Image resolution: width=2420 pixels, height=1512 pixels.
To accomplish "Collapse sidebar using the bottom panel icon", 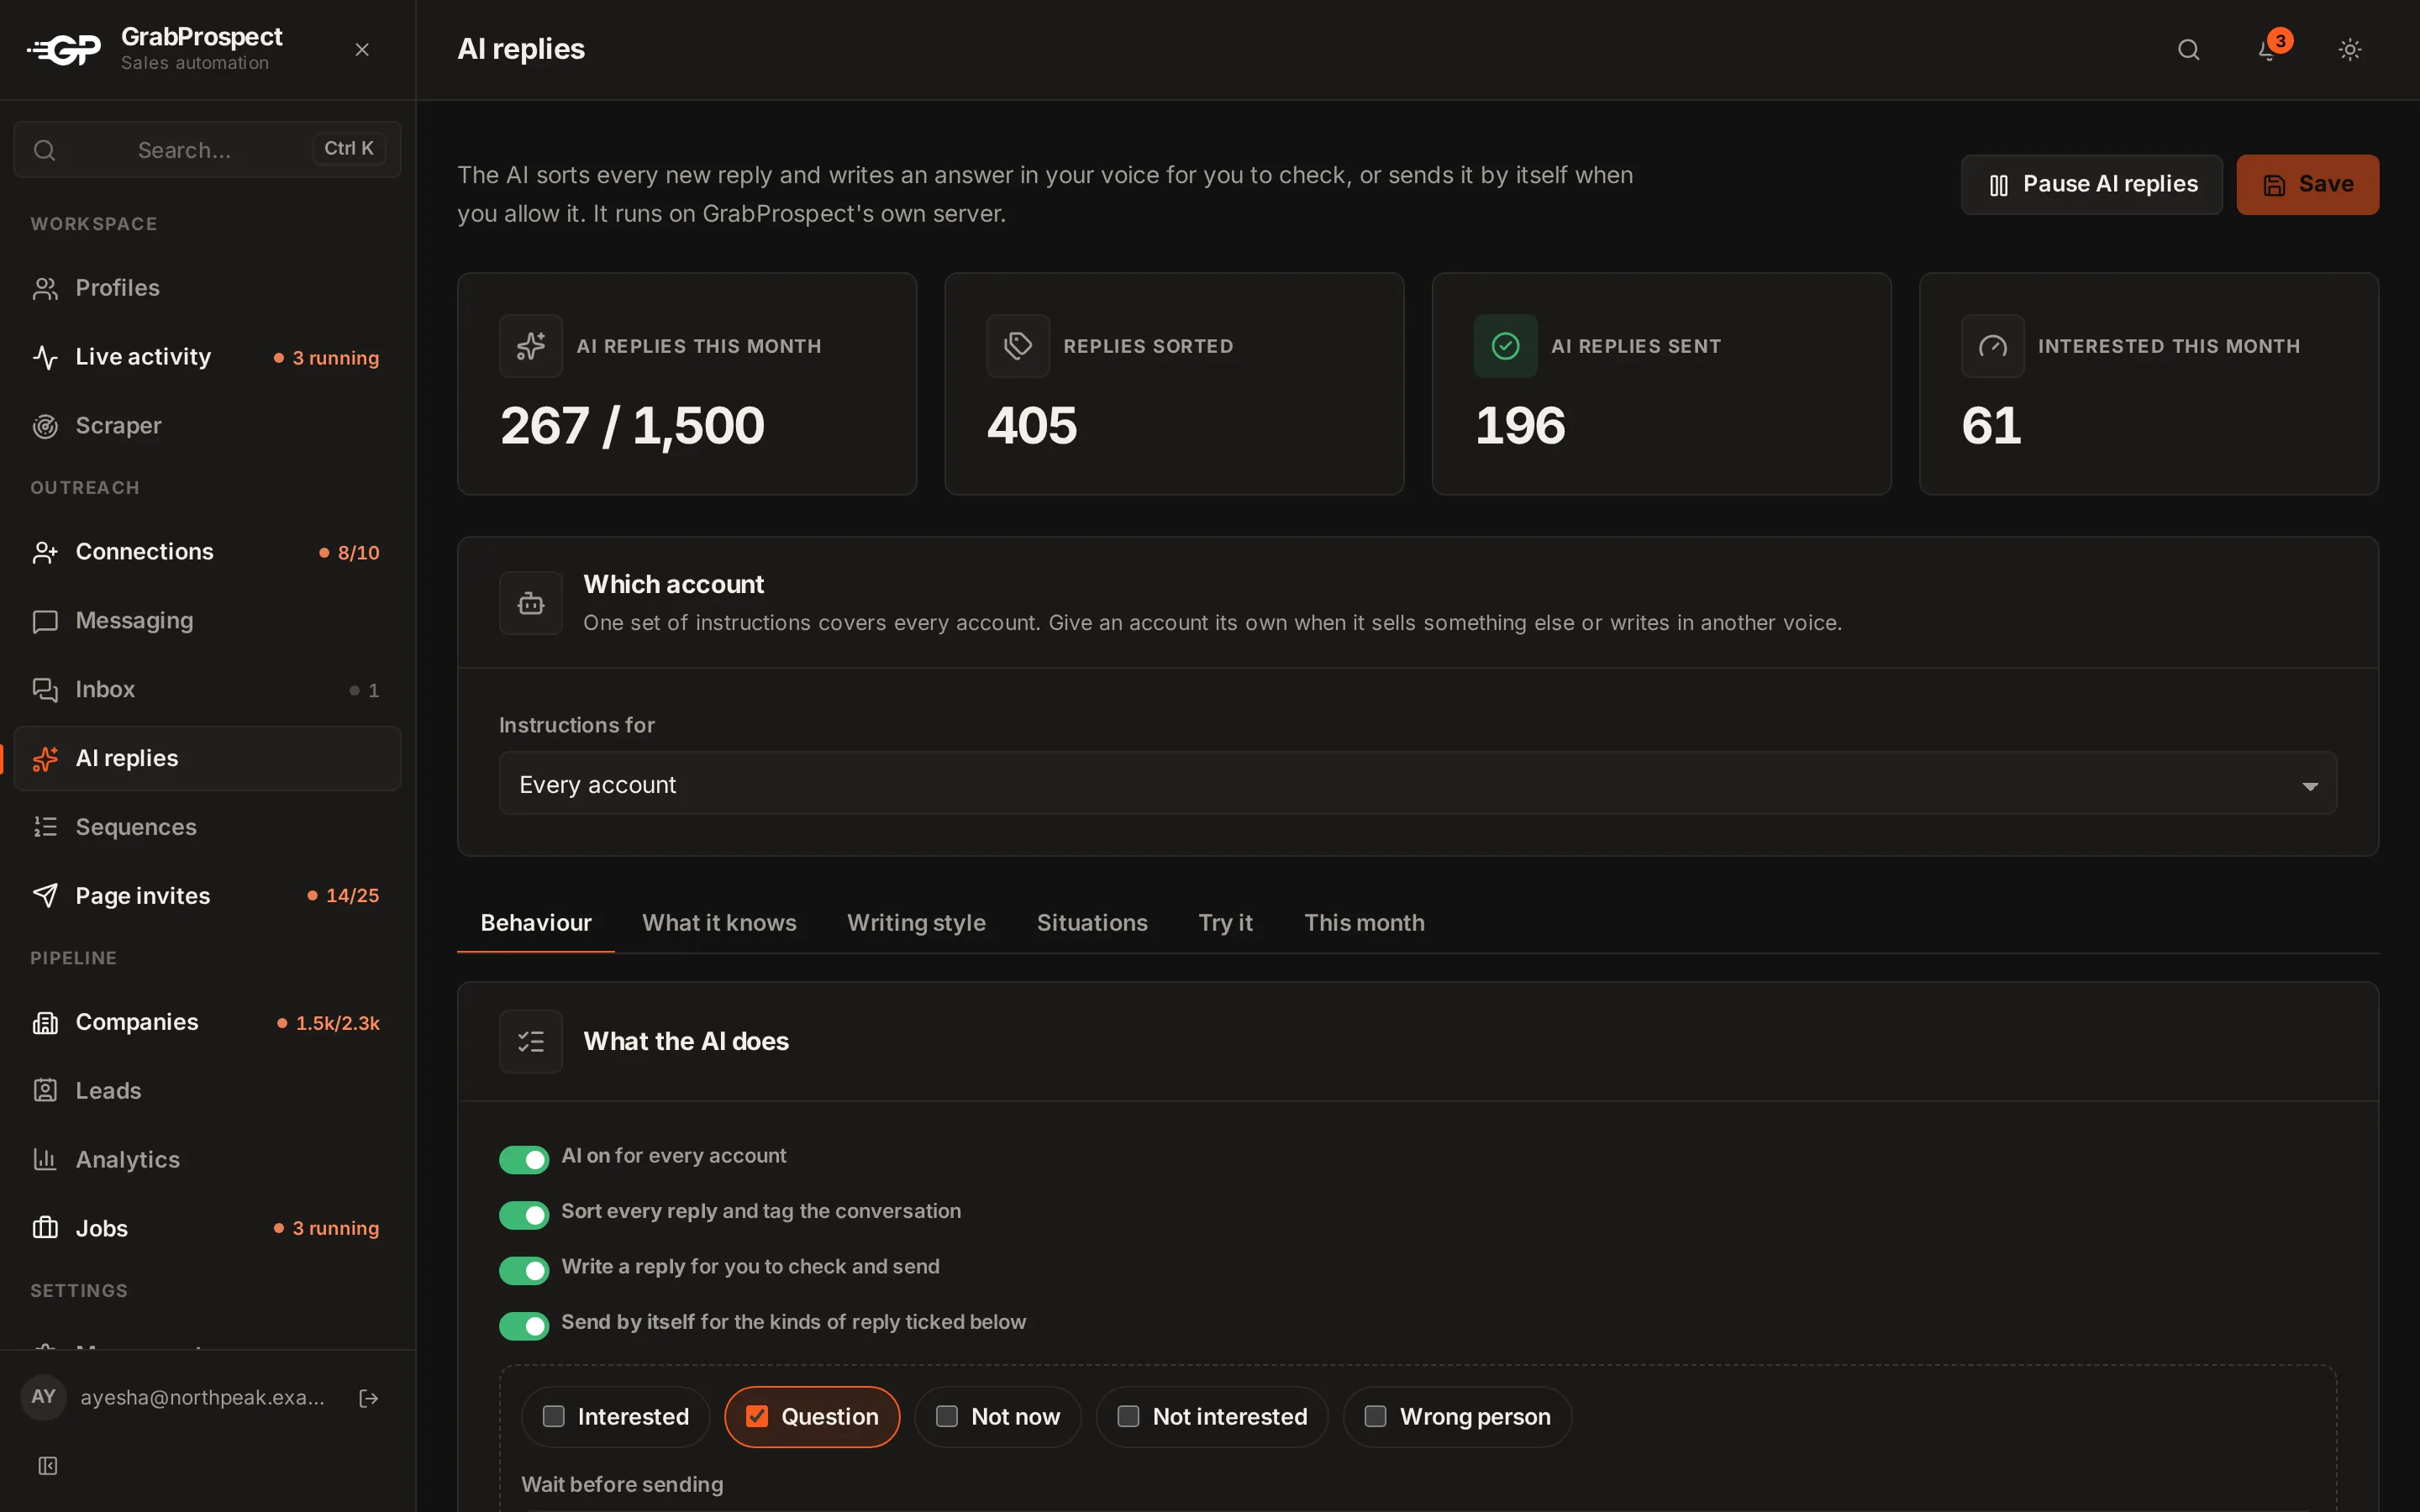I will coord(47,1465).
